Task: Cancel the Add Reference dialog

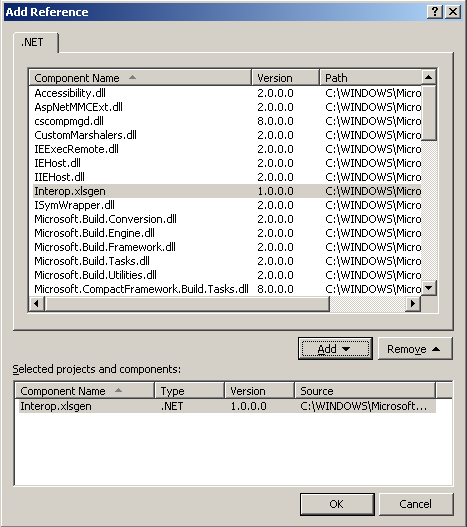Action: pos(416,504)
